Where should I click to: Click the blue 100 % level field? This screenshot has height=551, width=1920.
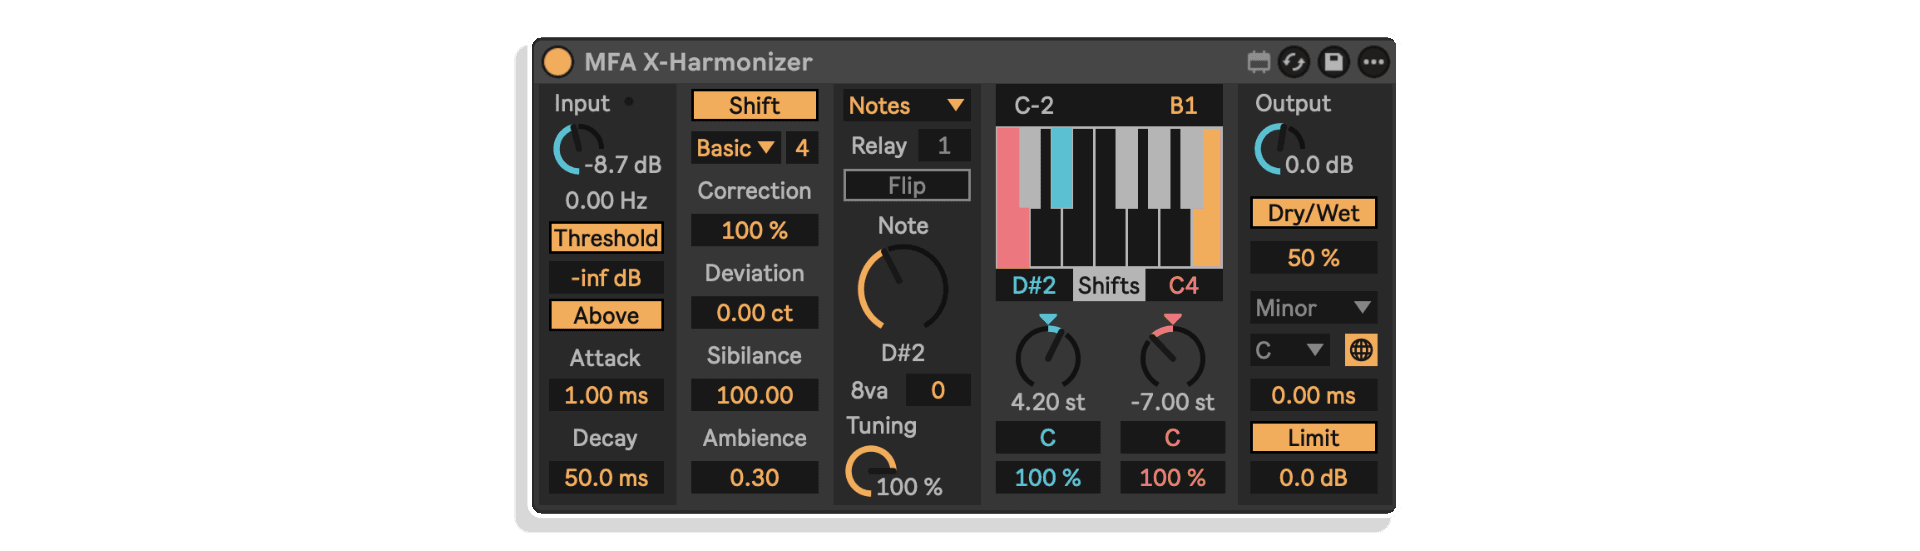pyautogui.click(x=1048, y=478)
